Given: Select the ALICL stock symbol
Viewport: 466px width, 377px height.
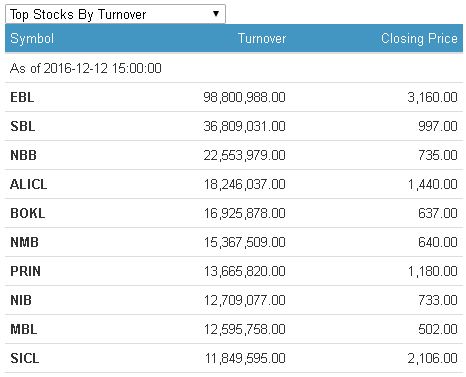Looking at the screenshot, I should pyautogui.click(x=29, y=184).
